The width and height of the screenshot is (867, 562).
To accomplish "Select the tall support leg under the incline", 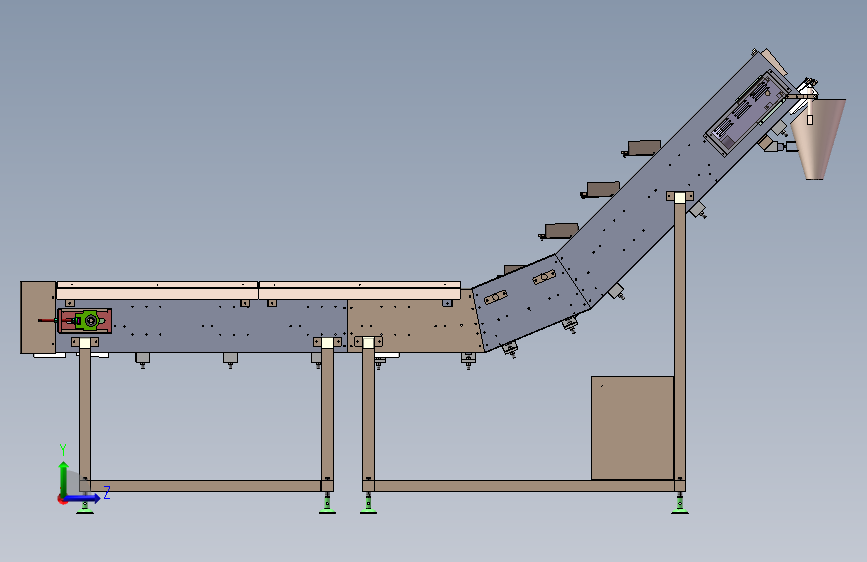I will click(x=680, y=341).
